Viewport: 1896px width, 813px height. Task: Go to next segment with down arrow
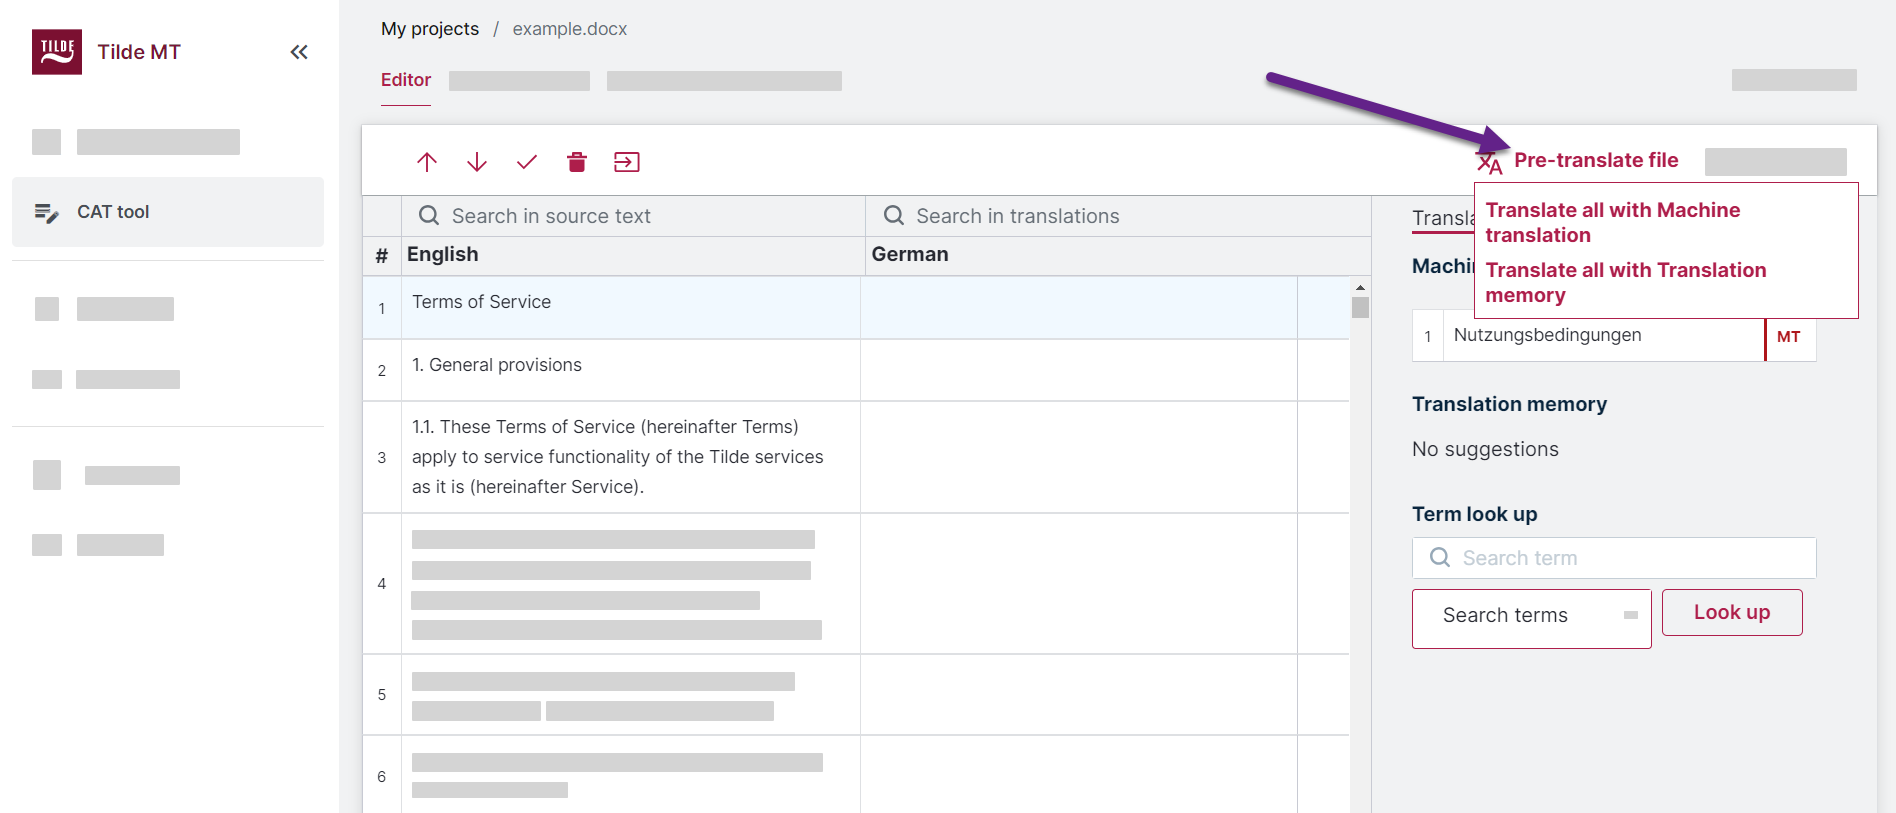477,162
